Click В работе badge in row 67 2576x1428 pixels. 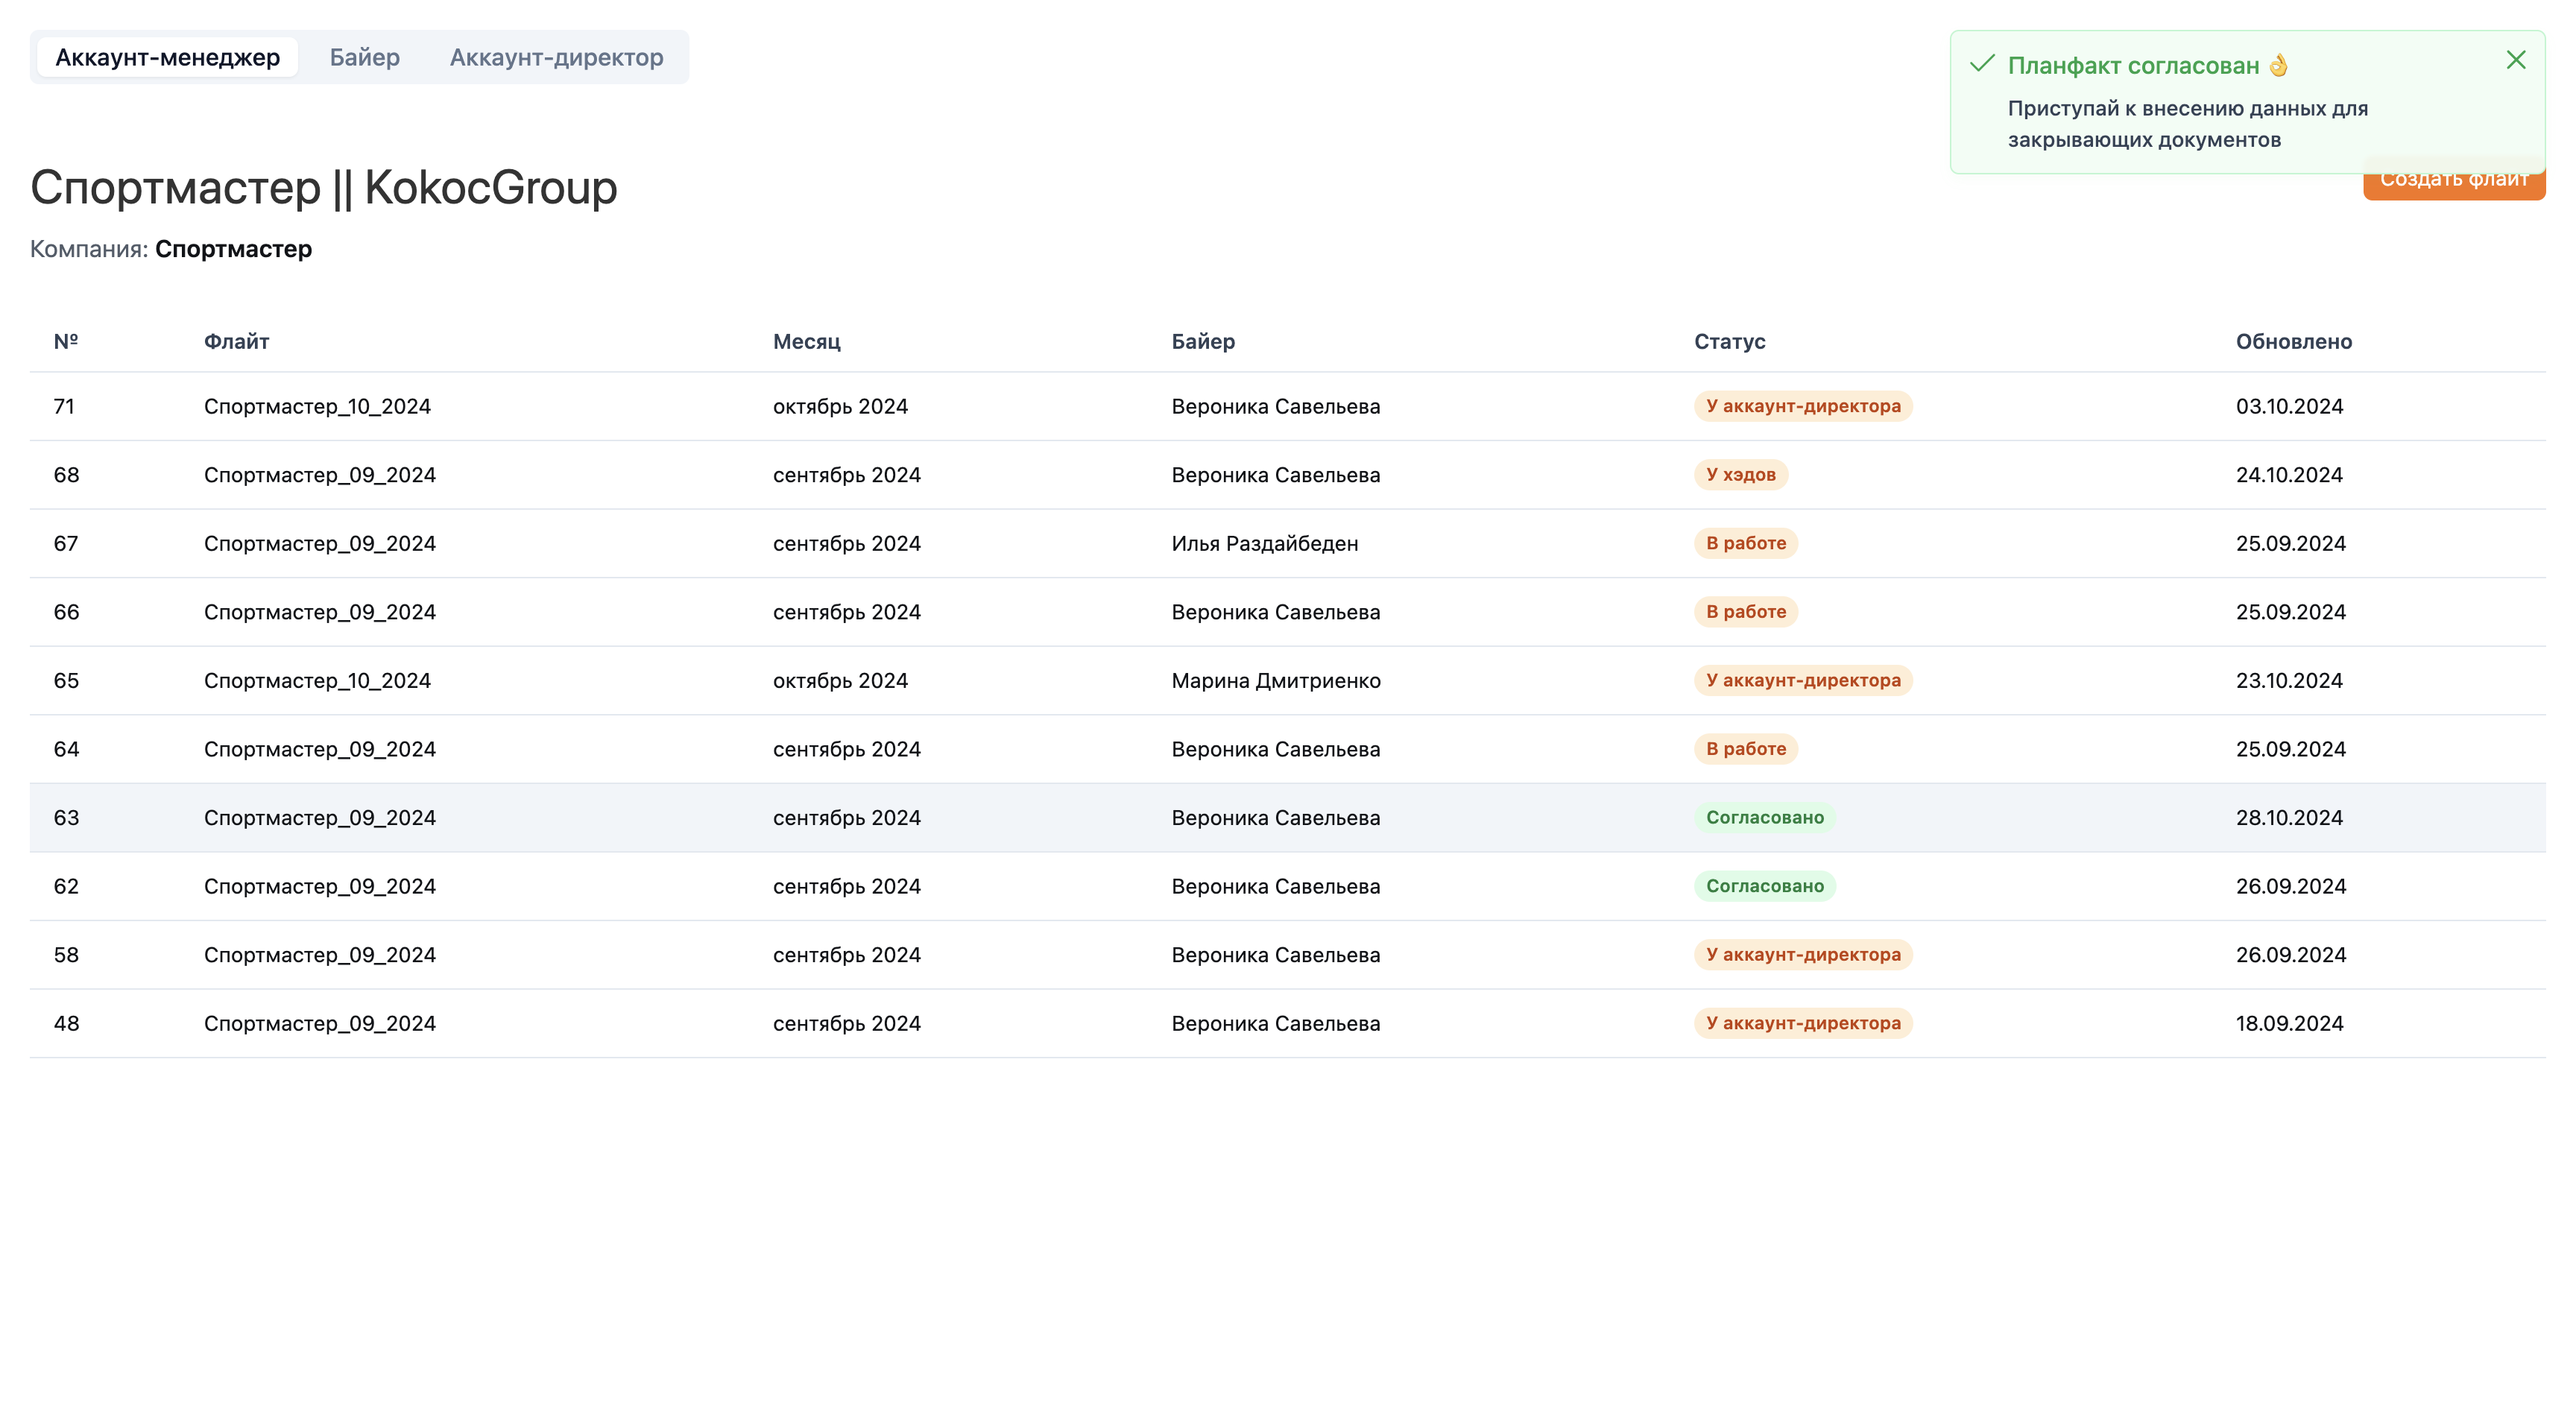coord(1746,543)
